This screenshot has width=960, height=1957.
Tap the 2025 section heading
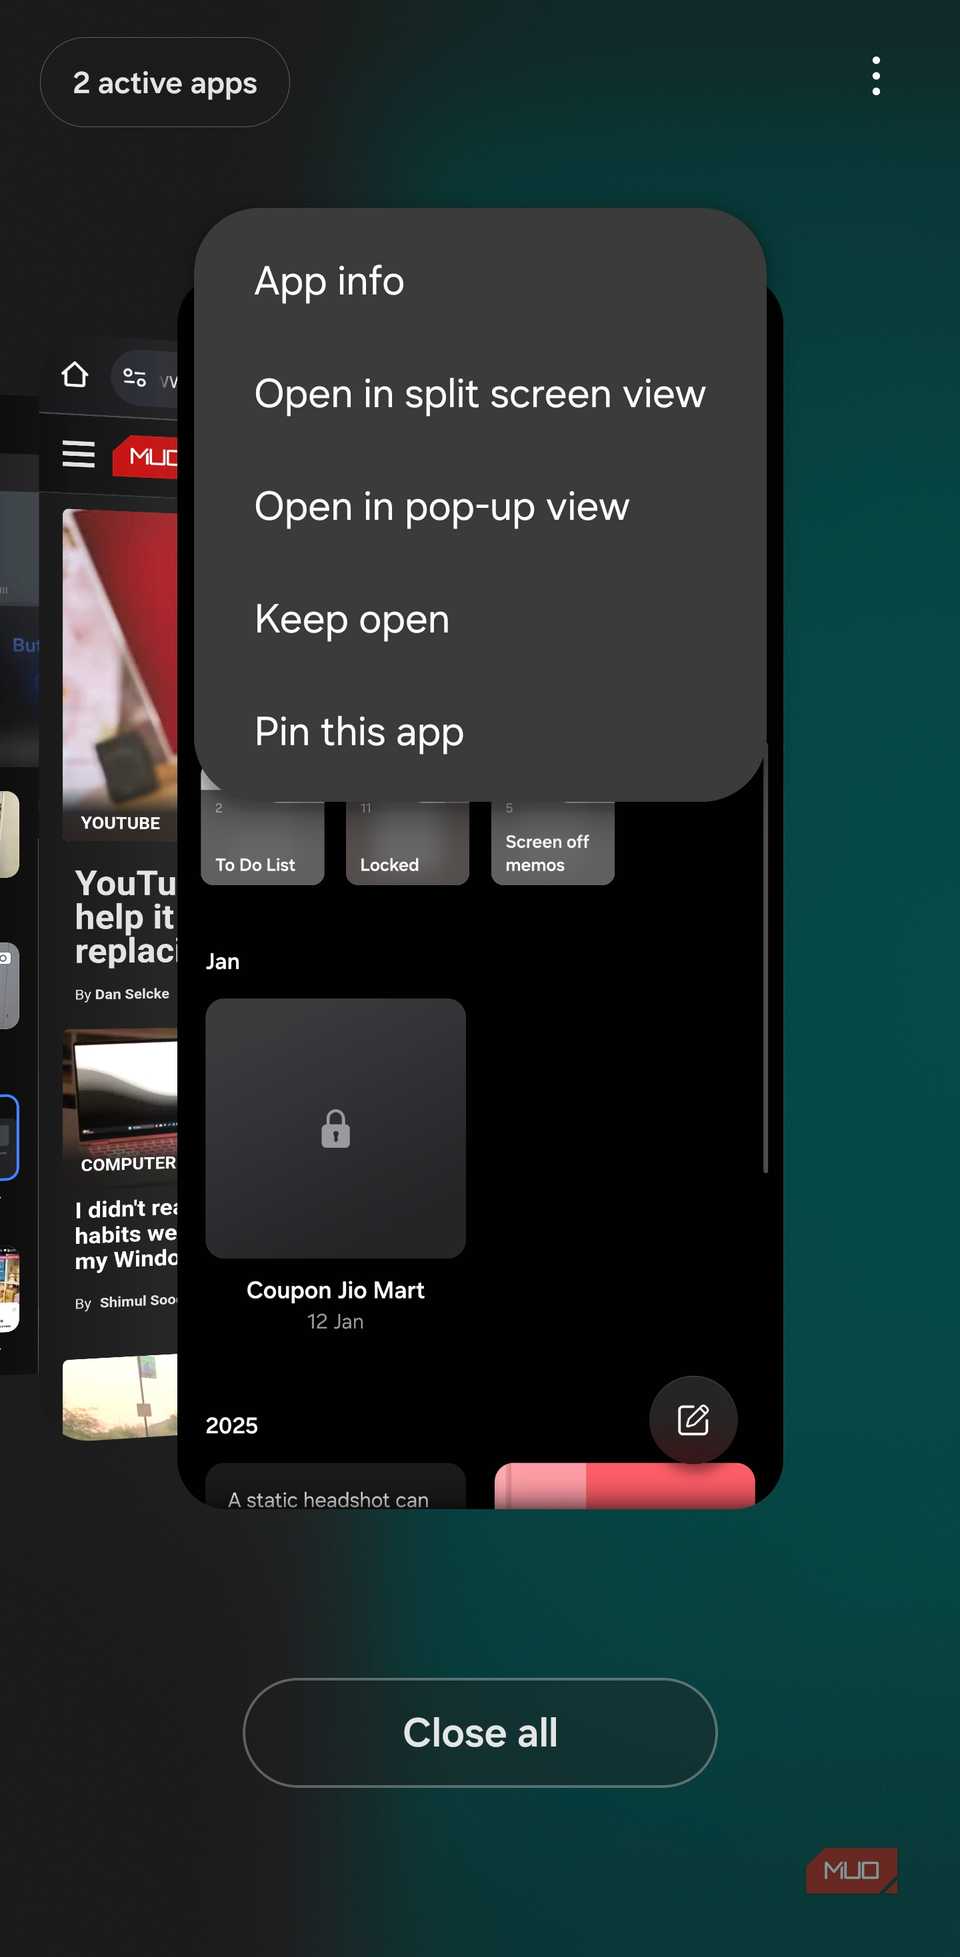click(x=231, y=1425)
